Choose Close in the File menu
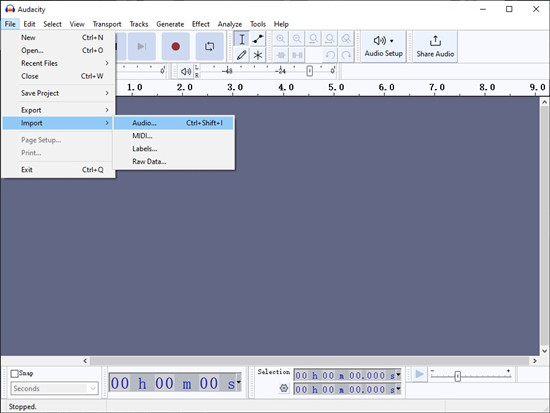Image resolution: width=550 pixels, height=413 pixels. pyautogui.click(x=58, y=76)
